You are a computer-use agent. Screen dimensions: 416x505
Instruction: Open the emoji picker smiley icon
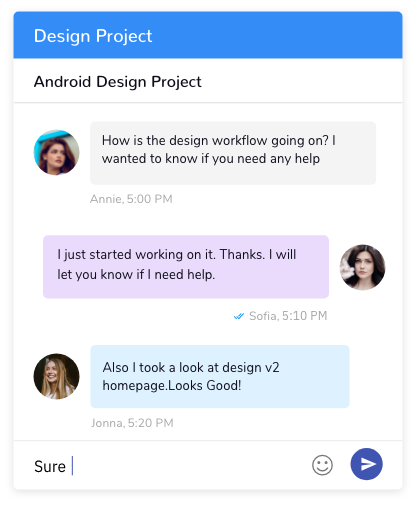322,465
